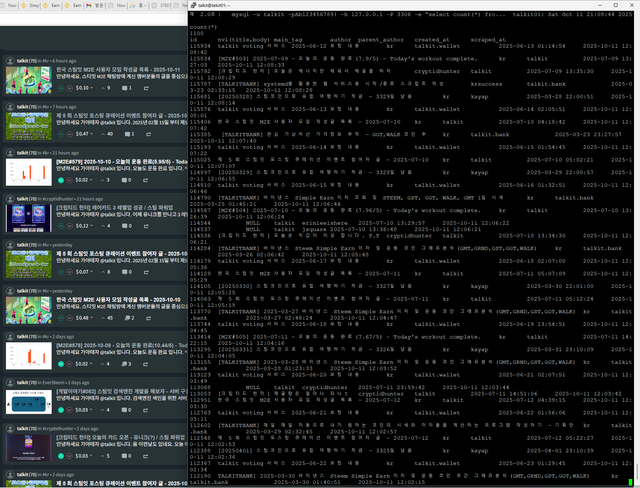Image resolution: width=640 pixels, height=488 pixels.
Task: Resteem the post showing $0.12 payout
Action: (146, 226)
